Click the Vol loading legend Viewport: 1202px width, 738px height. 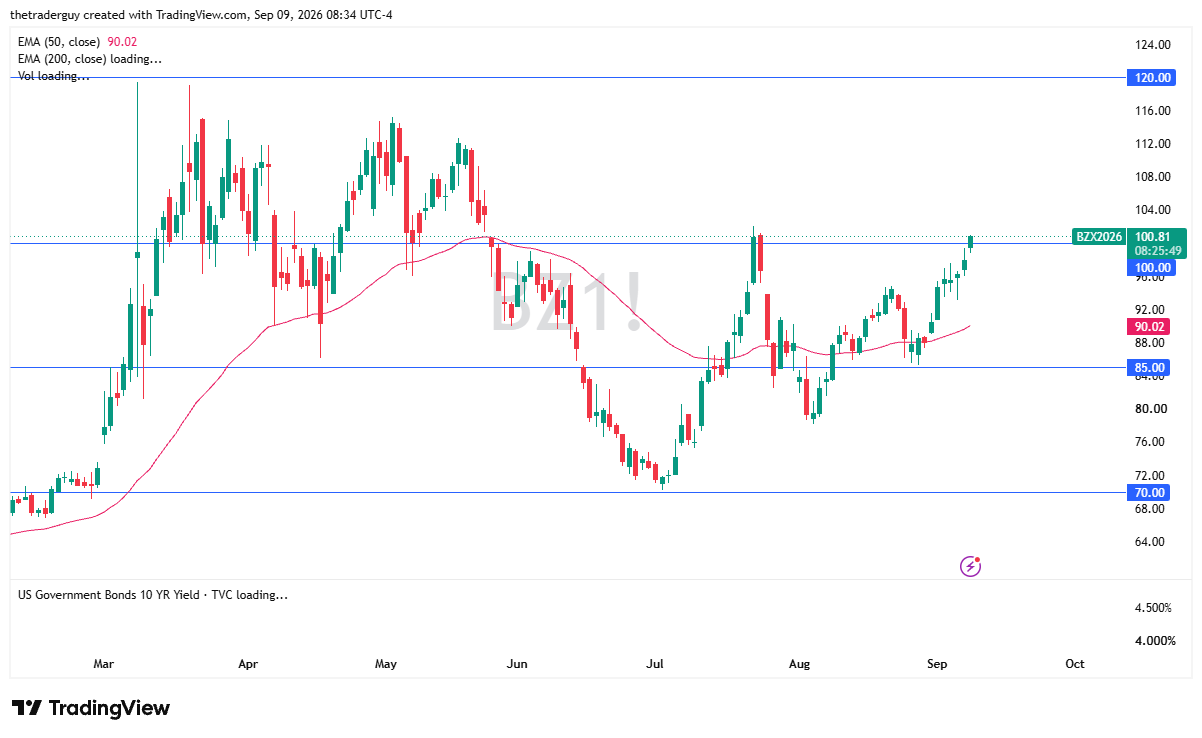click(54, 76)
